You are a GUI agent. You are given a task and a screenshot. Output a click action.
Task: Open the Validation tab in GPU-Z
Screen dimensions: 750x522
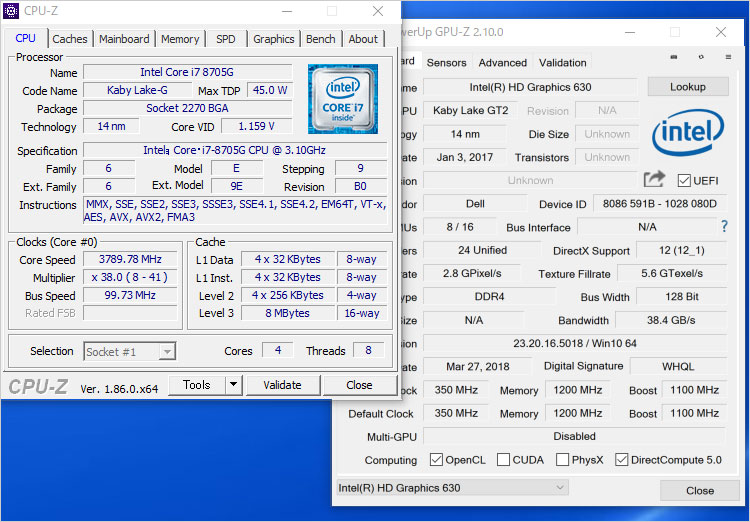(562, 63)
